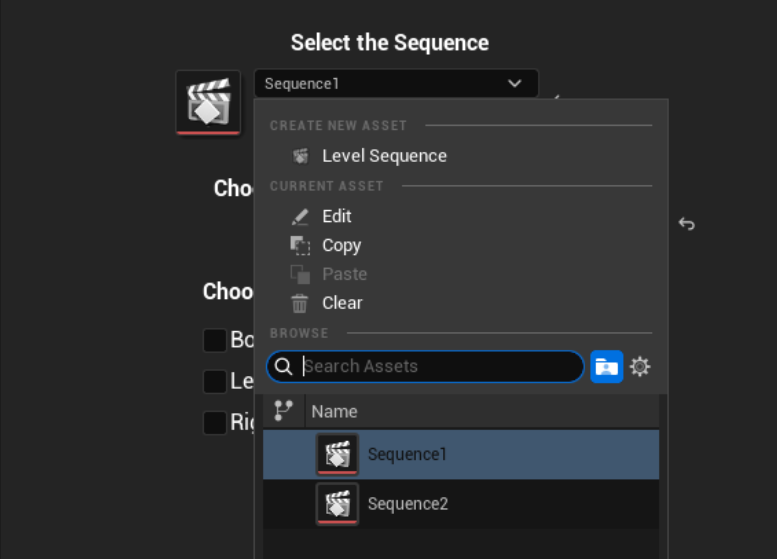Screen dimensions: 777x559
Task: Sort by the Name column header
Action: (x=334, y=411)
